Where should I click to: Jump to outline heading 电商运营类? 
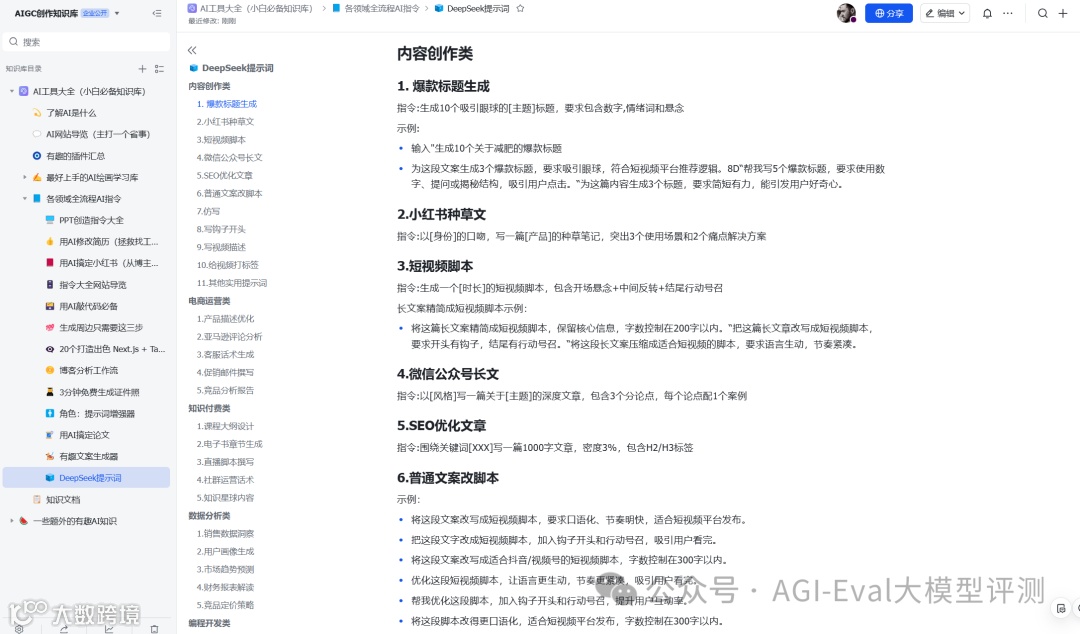[209, 301]
